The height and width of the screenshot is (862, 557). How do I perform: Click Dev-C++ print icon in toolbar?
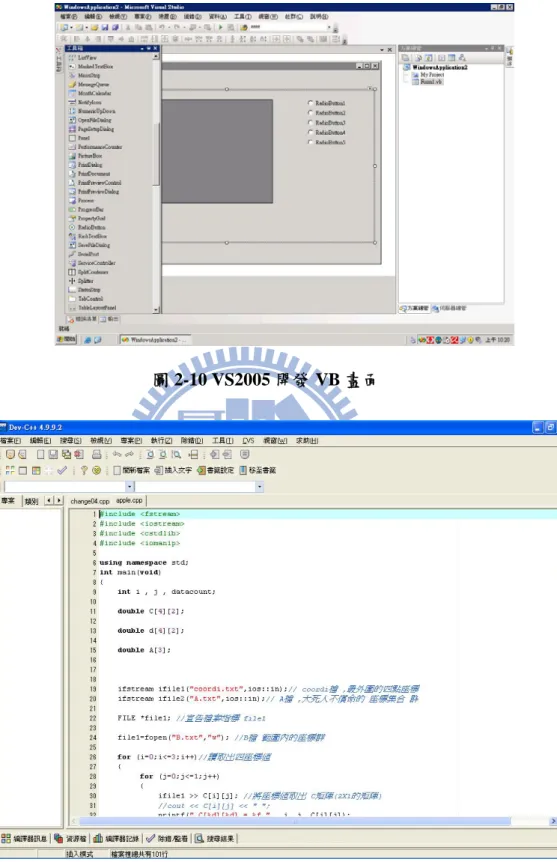point(96,455)
